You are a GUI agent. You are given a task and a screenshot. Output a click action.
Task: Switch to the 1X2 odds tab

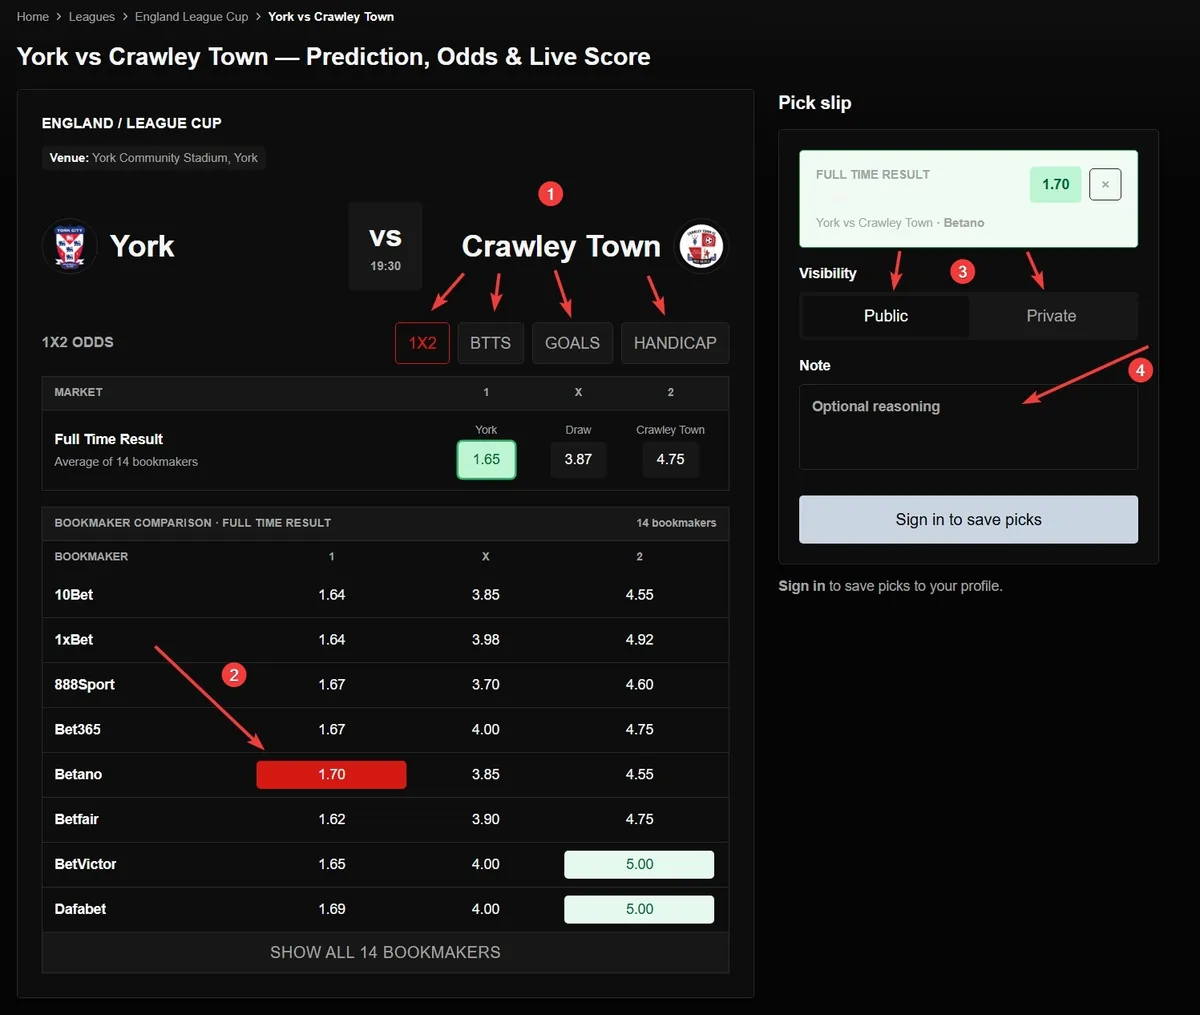[x=422, y=343]
